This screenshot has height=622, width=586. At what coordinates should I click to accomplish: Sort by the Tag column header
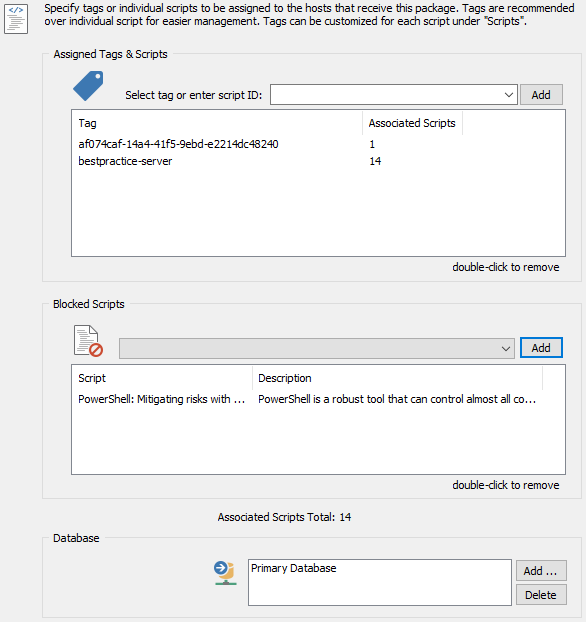coord(217,123)
